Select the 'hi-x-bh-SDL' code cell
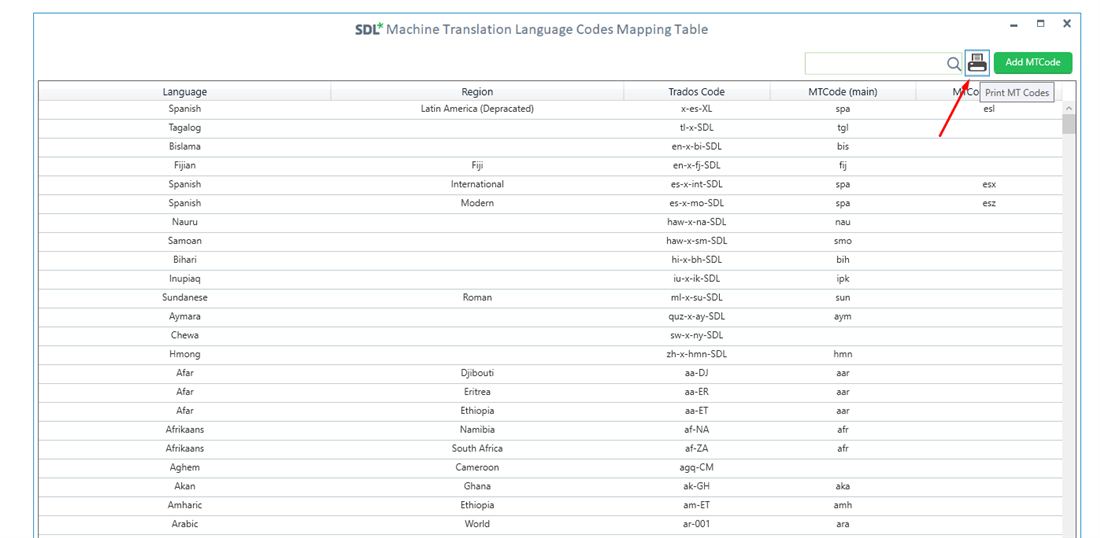 (x=697, y=260)
